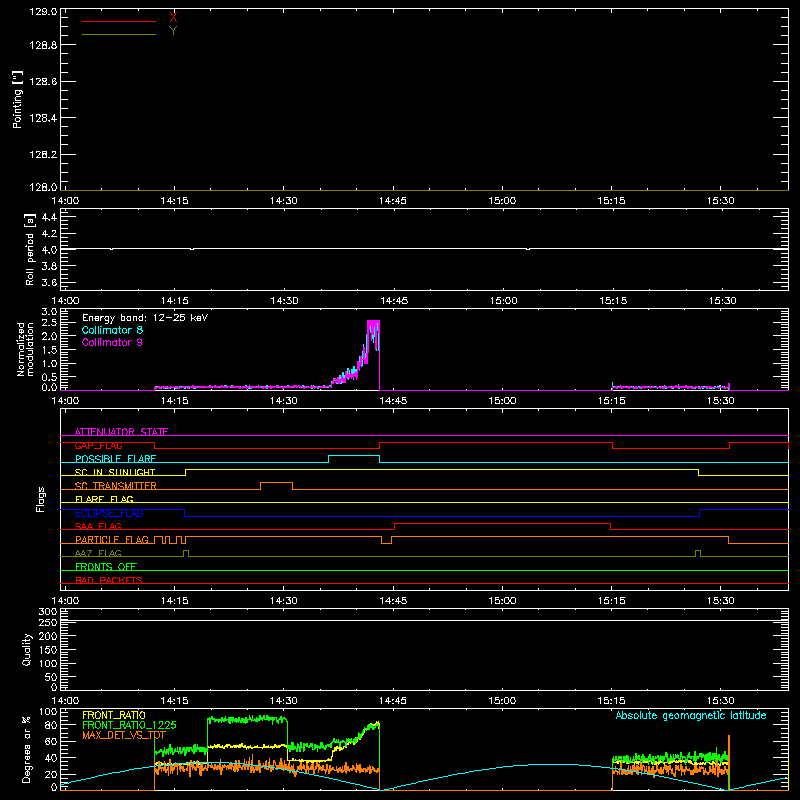
Task: Click the 4.0 tick on Roll period axis
Action: click(49, 250)
